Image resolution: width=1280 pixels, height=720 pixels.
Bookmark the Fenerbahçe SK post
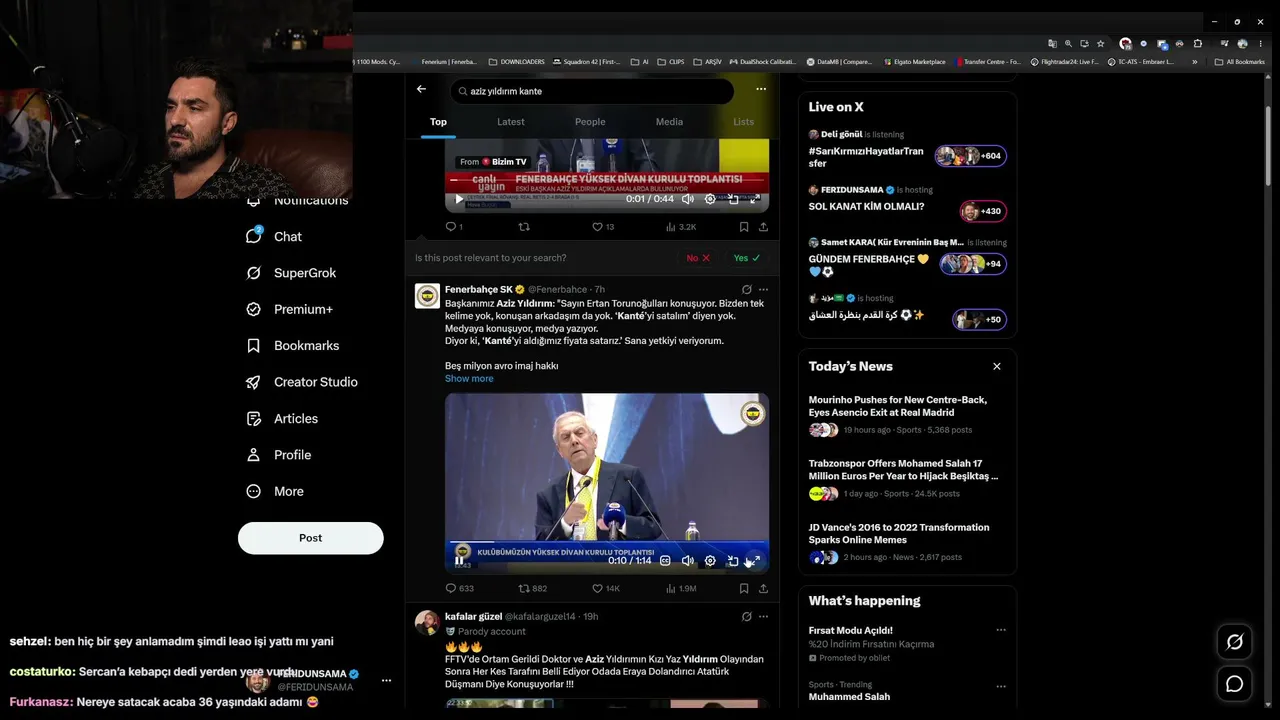tap(744, 589)
